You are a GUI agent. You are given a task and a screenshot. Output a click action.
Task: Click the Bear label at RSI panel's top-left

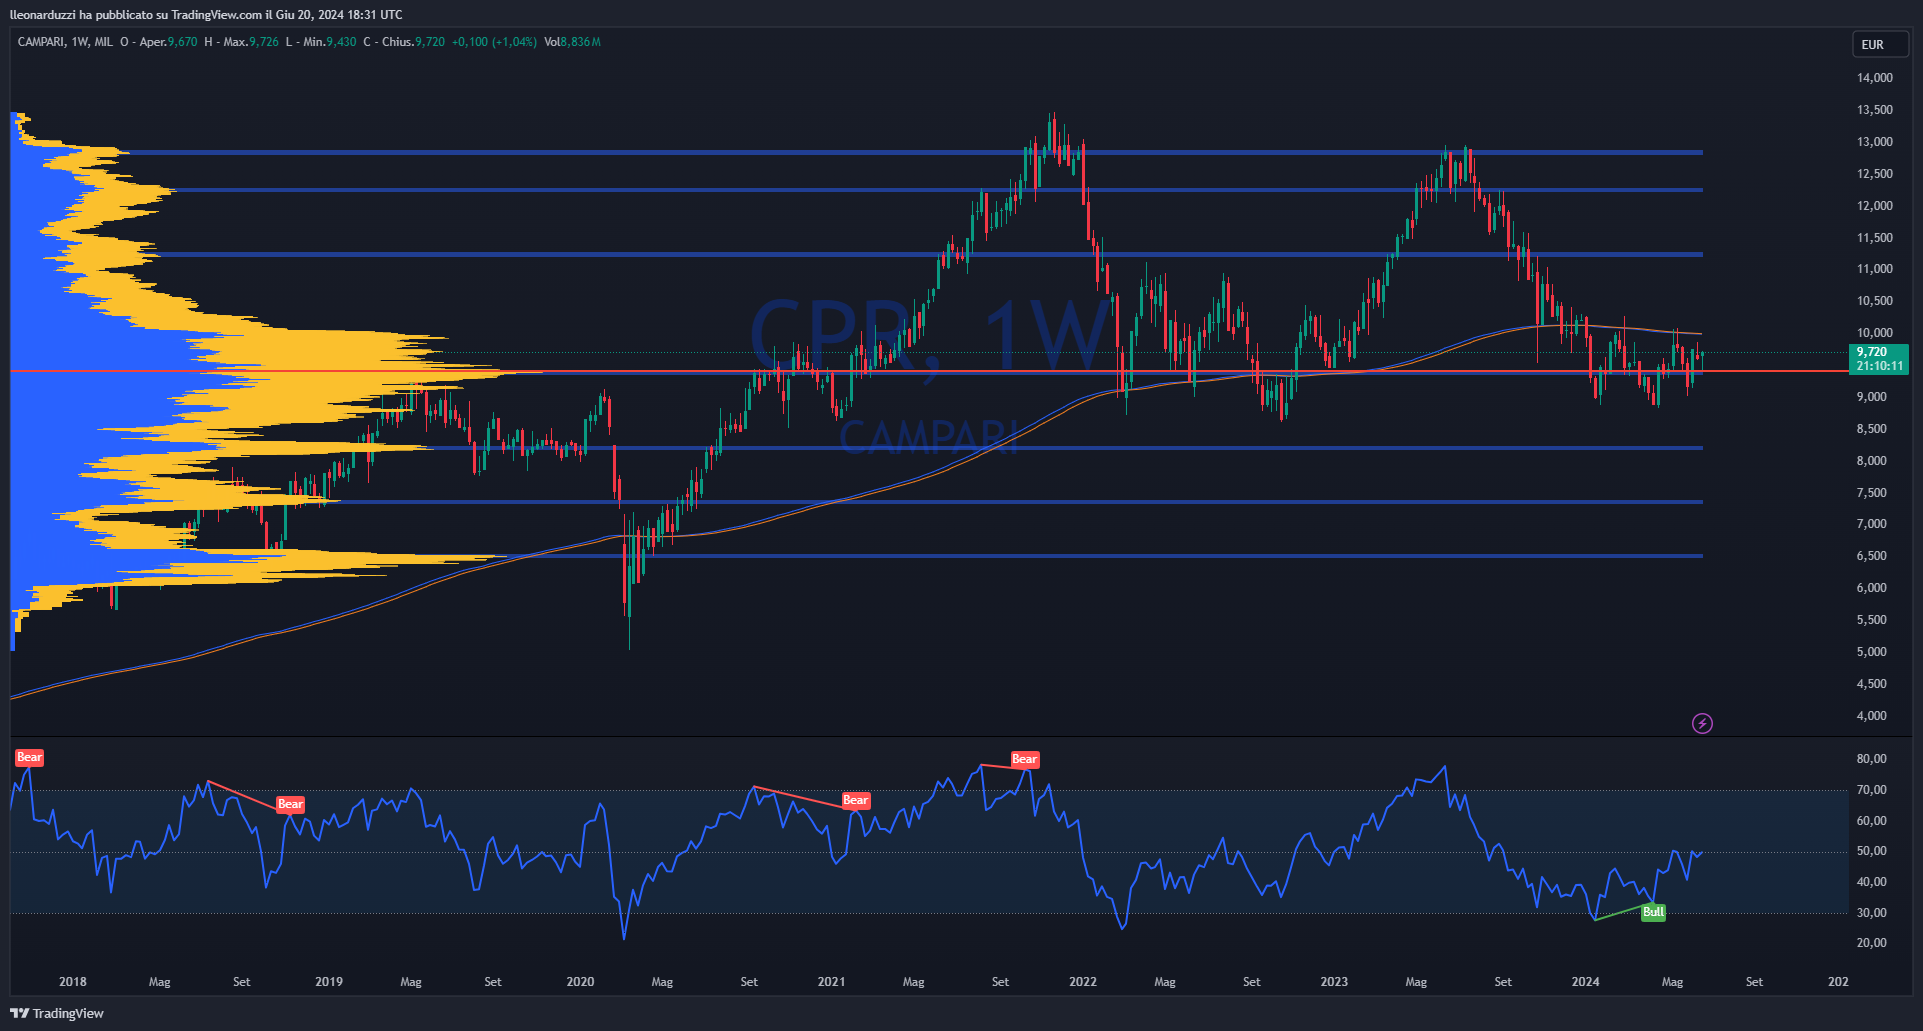click(29, 757)
